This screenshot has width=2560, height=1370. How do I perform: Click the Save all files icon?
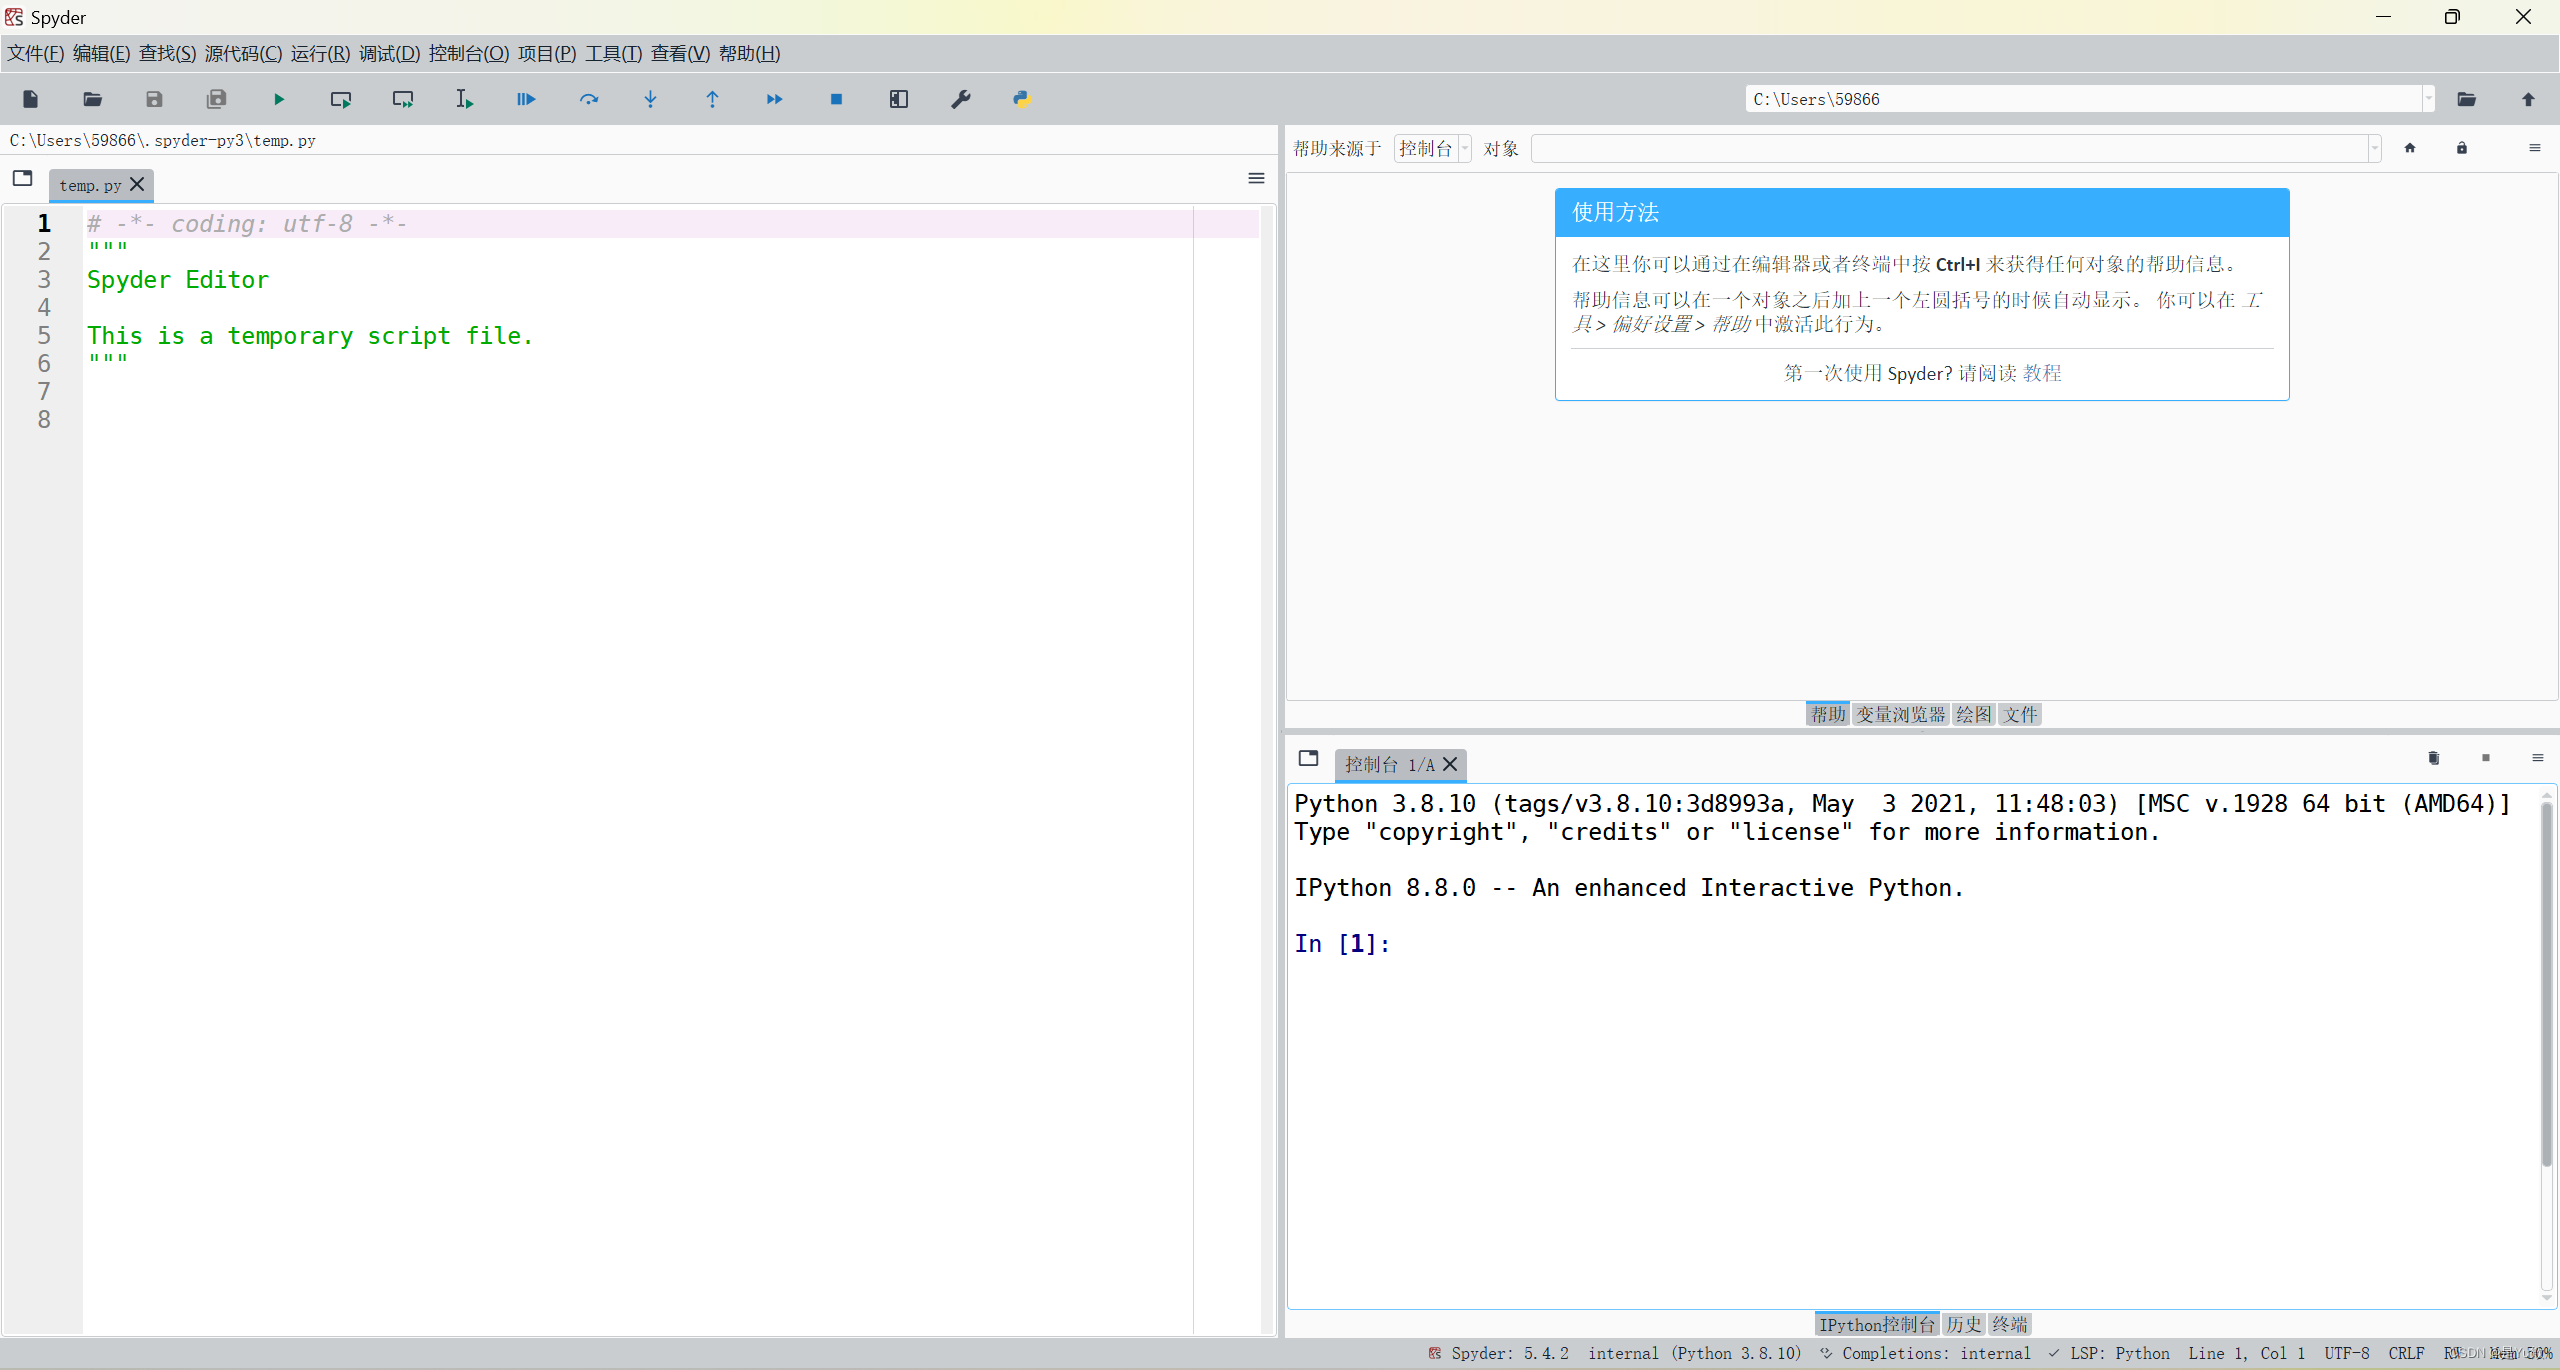pyautogui.click(x=216, y=99)
